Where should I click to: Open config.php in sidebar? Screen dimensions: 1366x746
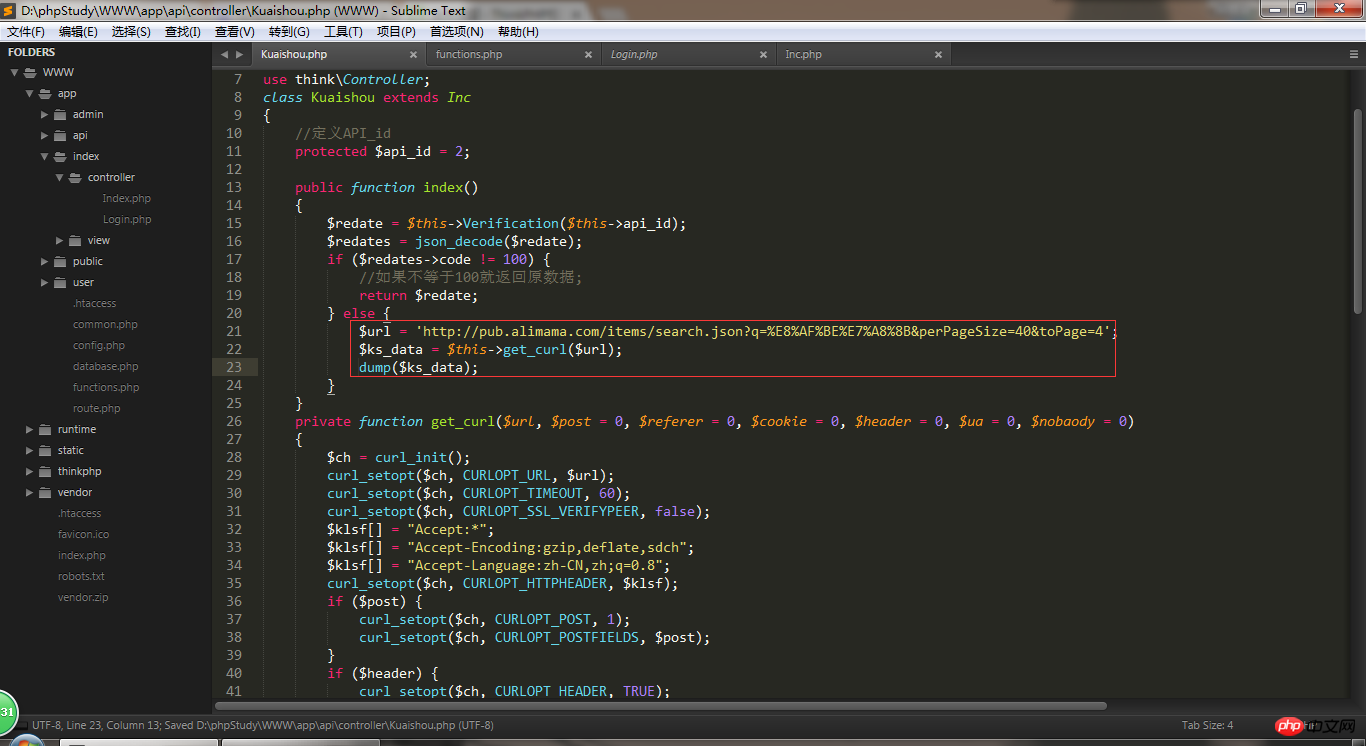tap(99, 346)
